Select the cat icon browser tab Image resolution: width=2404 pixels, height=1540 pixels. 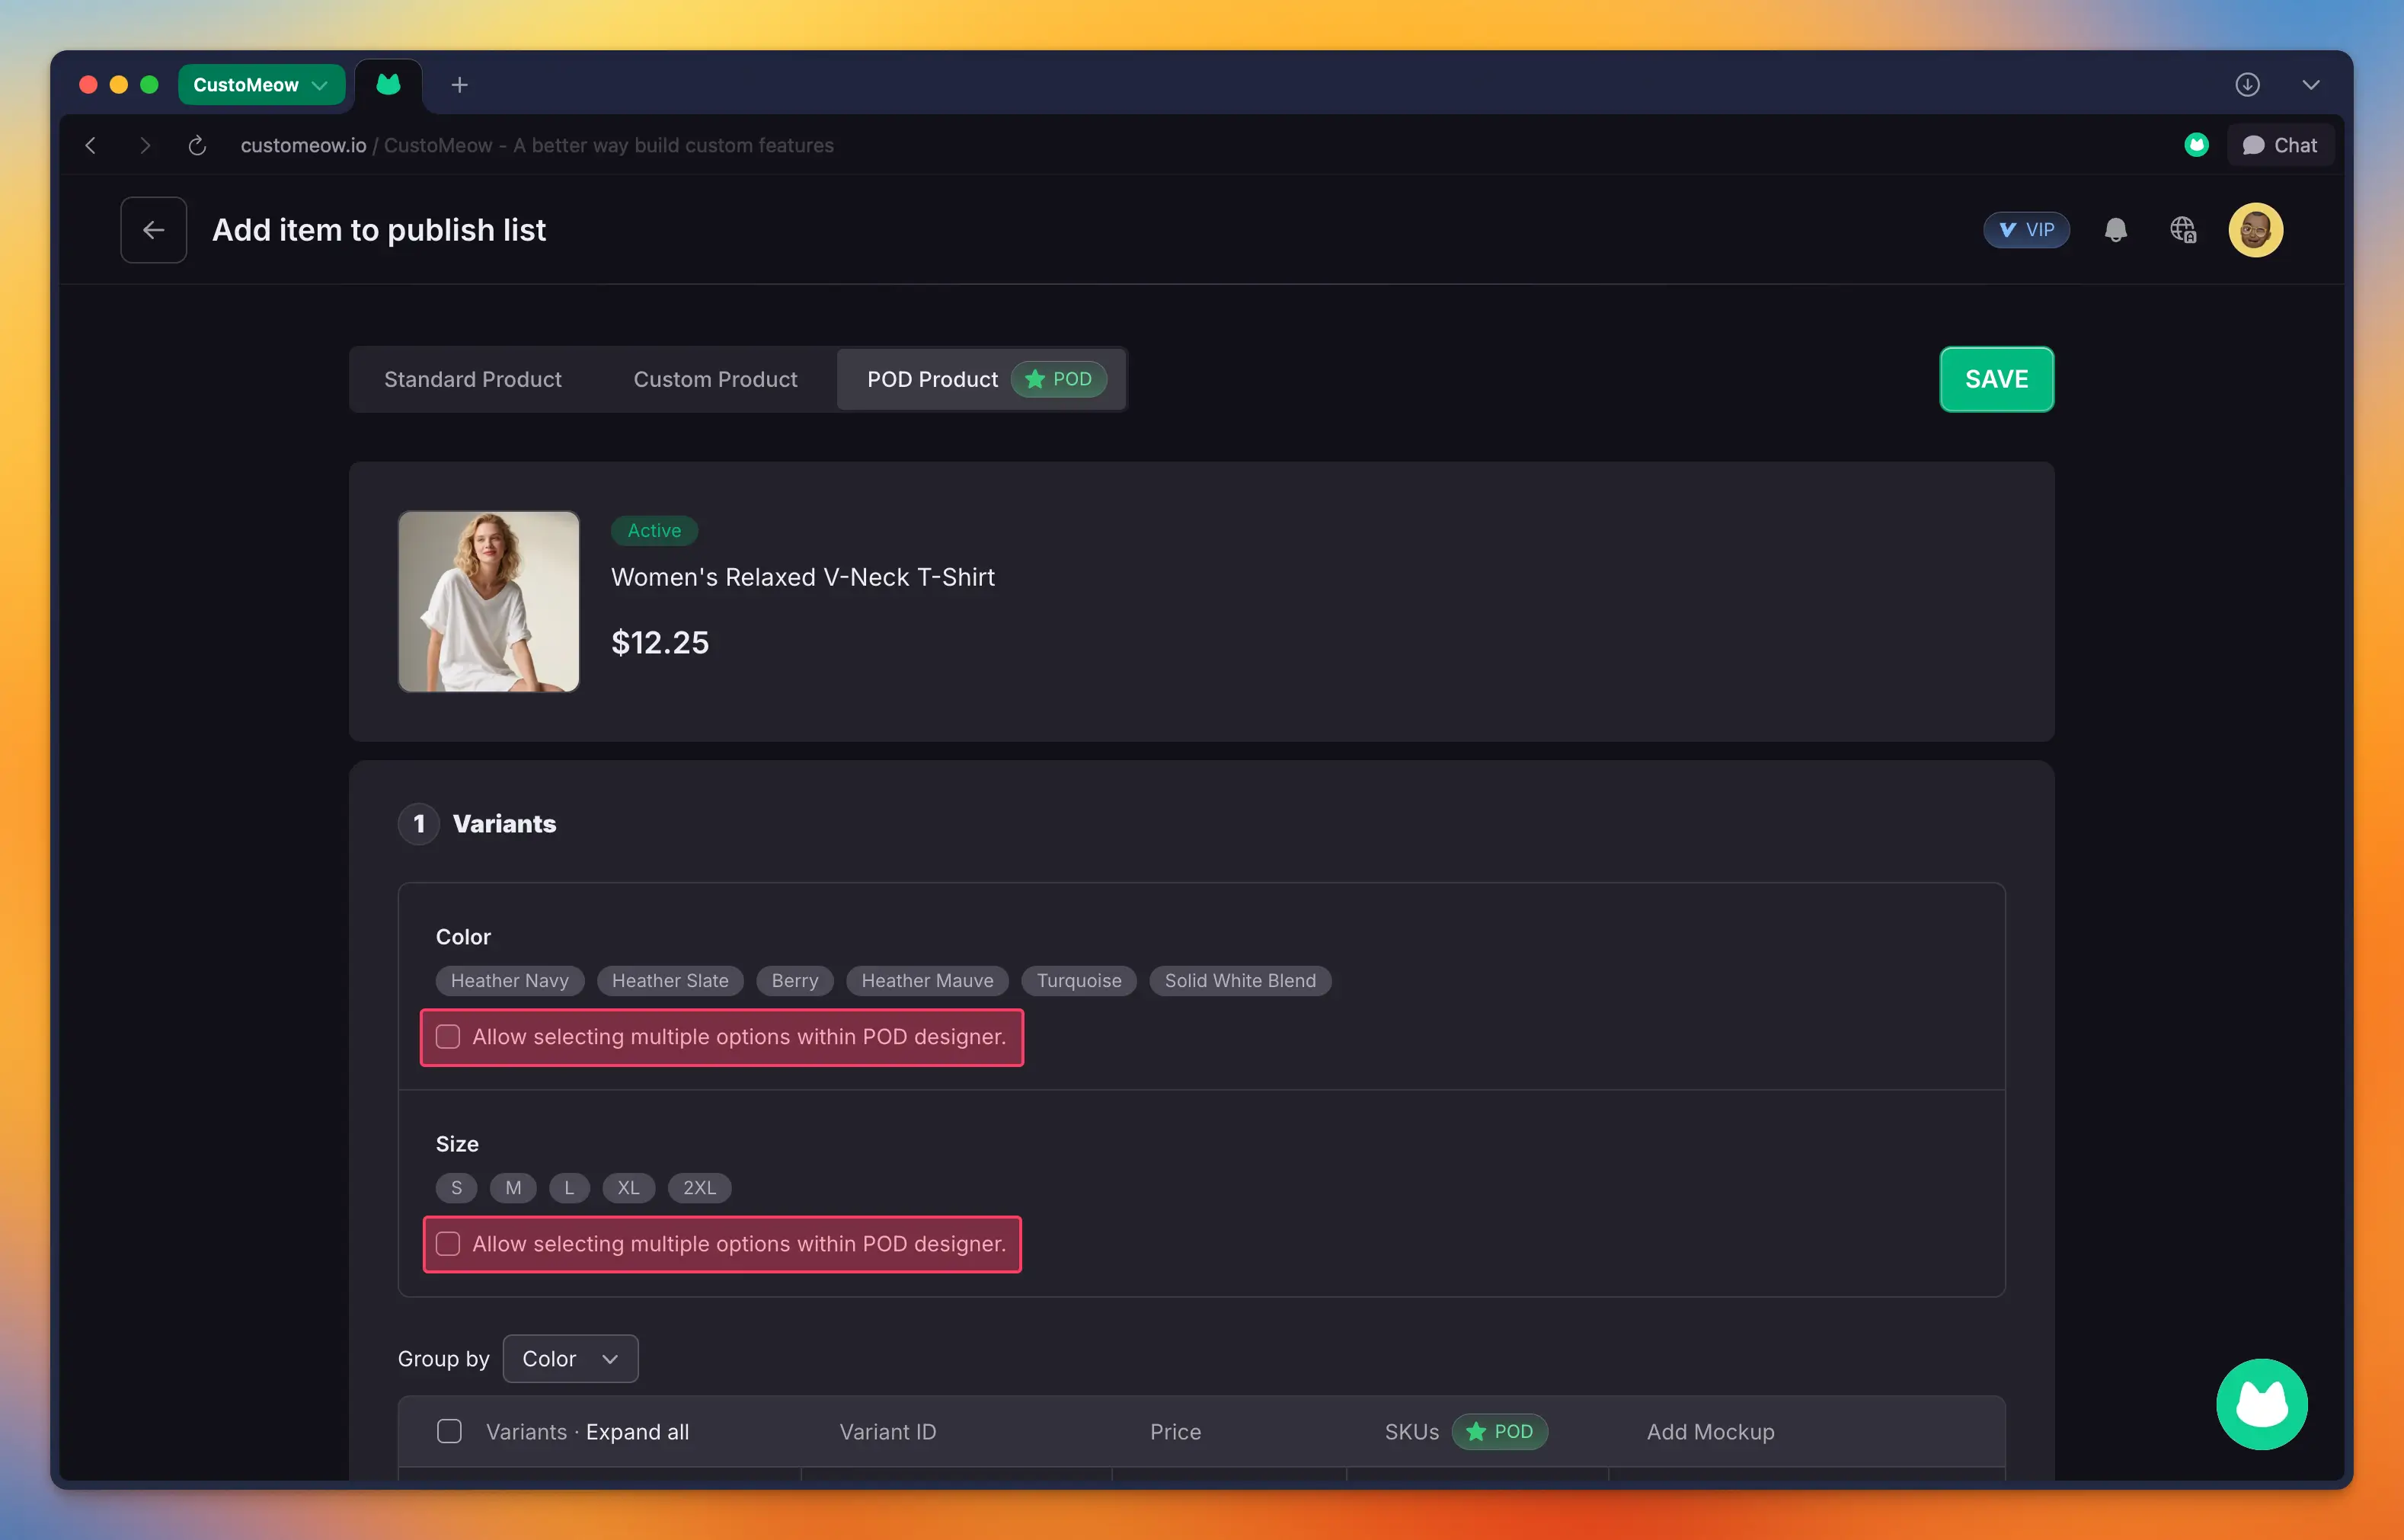389,85
